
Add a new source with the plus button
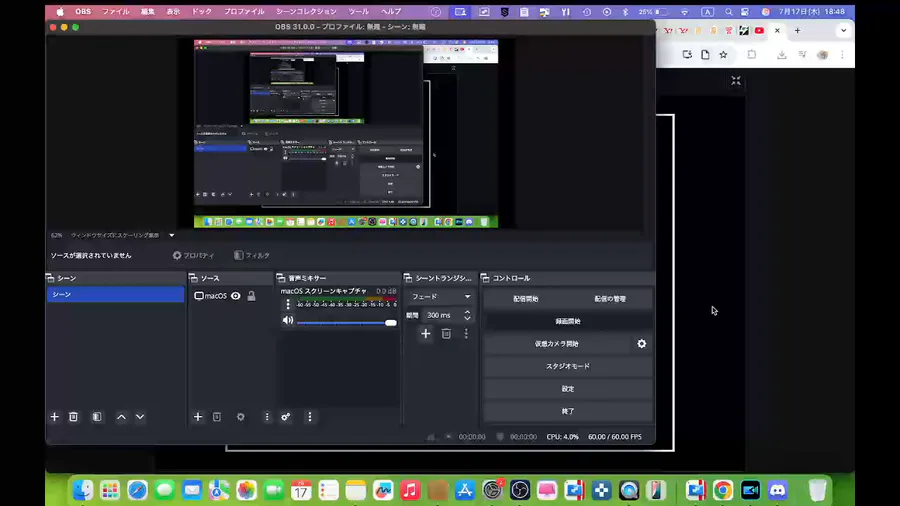[198, 417]
